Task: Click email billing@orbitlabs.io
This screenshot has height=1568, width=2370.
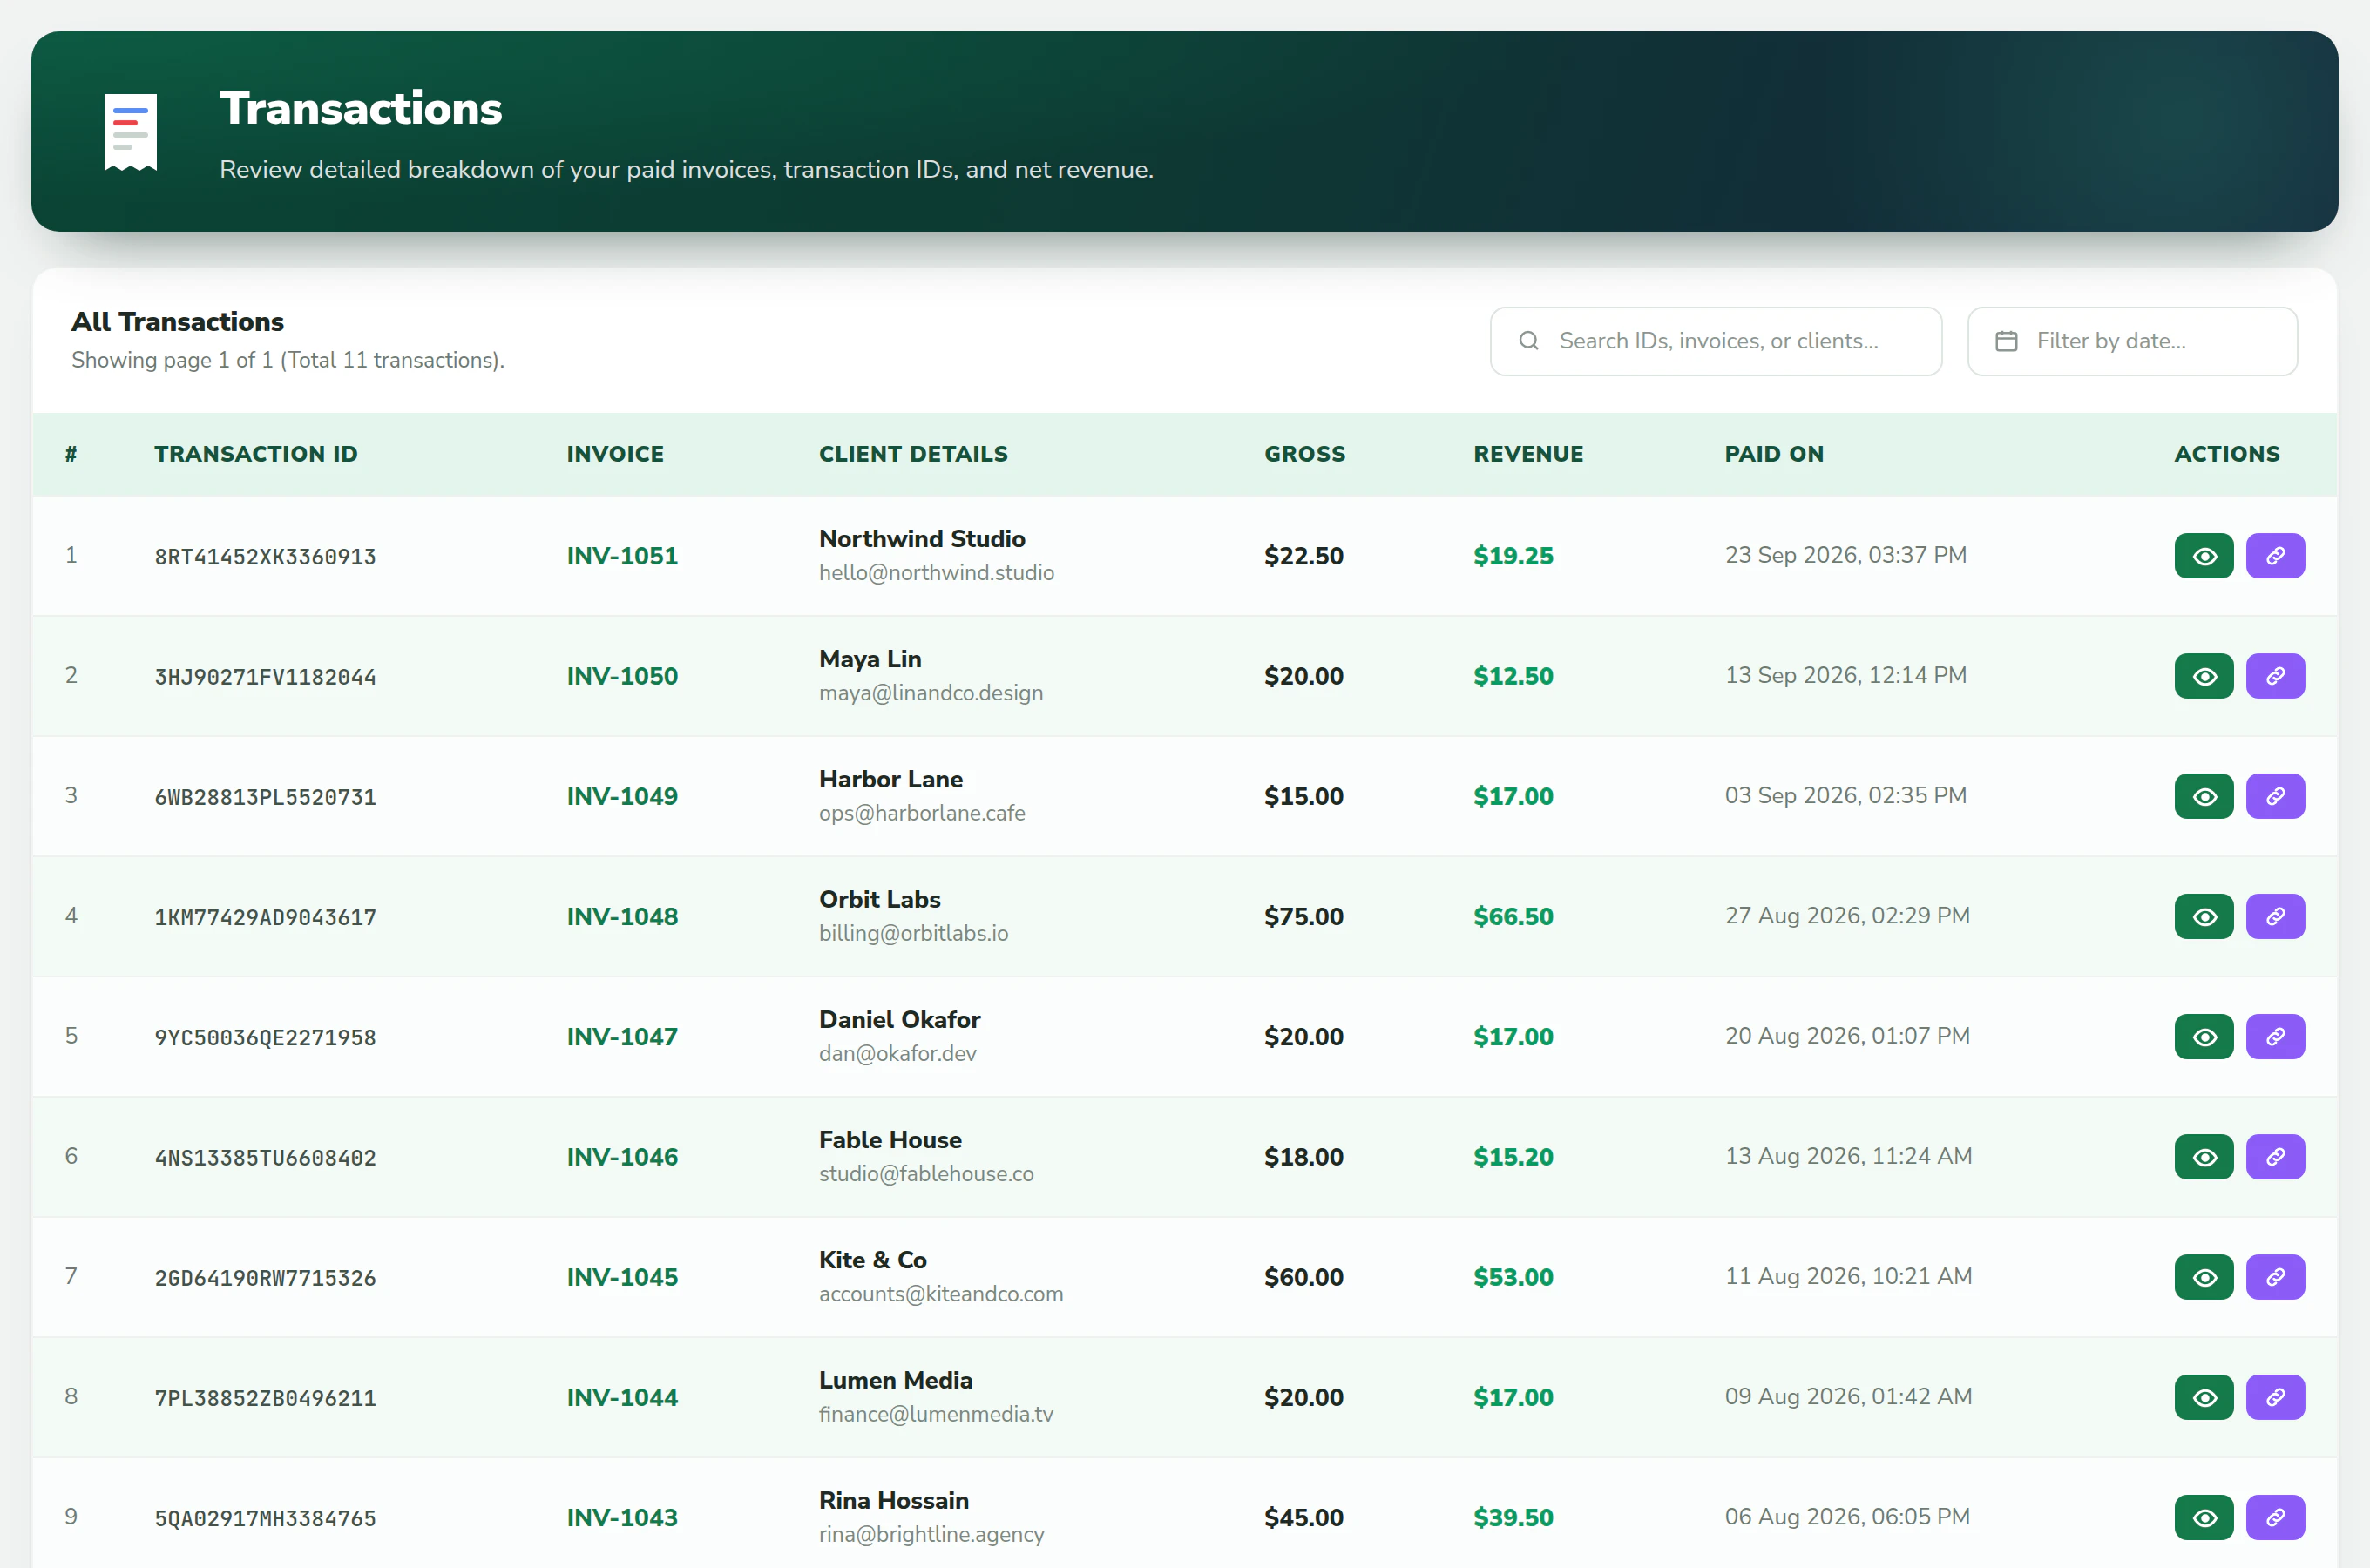Action: [913, 933]
